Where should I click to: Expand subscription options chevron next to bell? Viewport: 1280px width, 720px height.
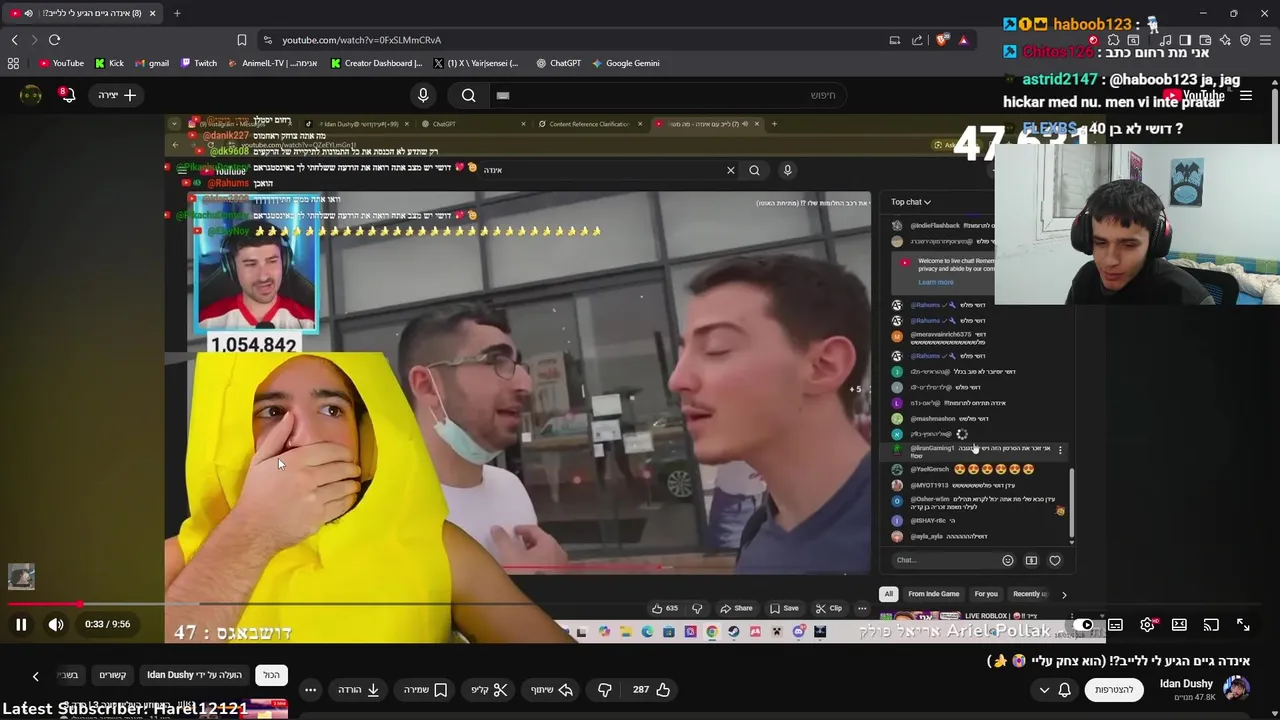pos(1044,690)
